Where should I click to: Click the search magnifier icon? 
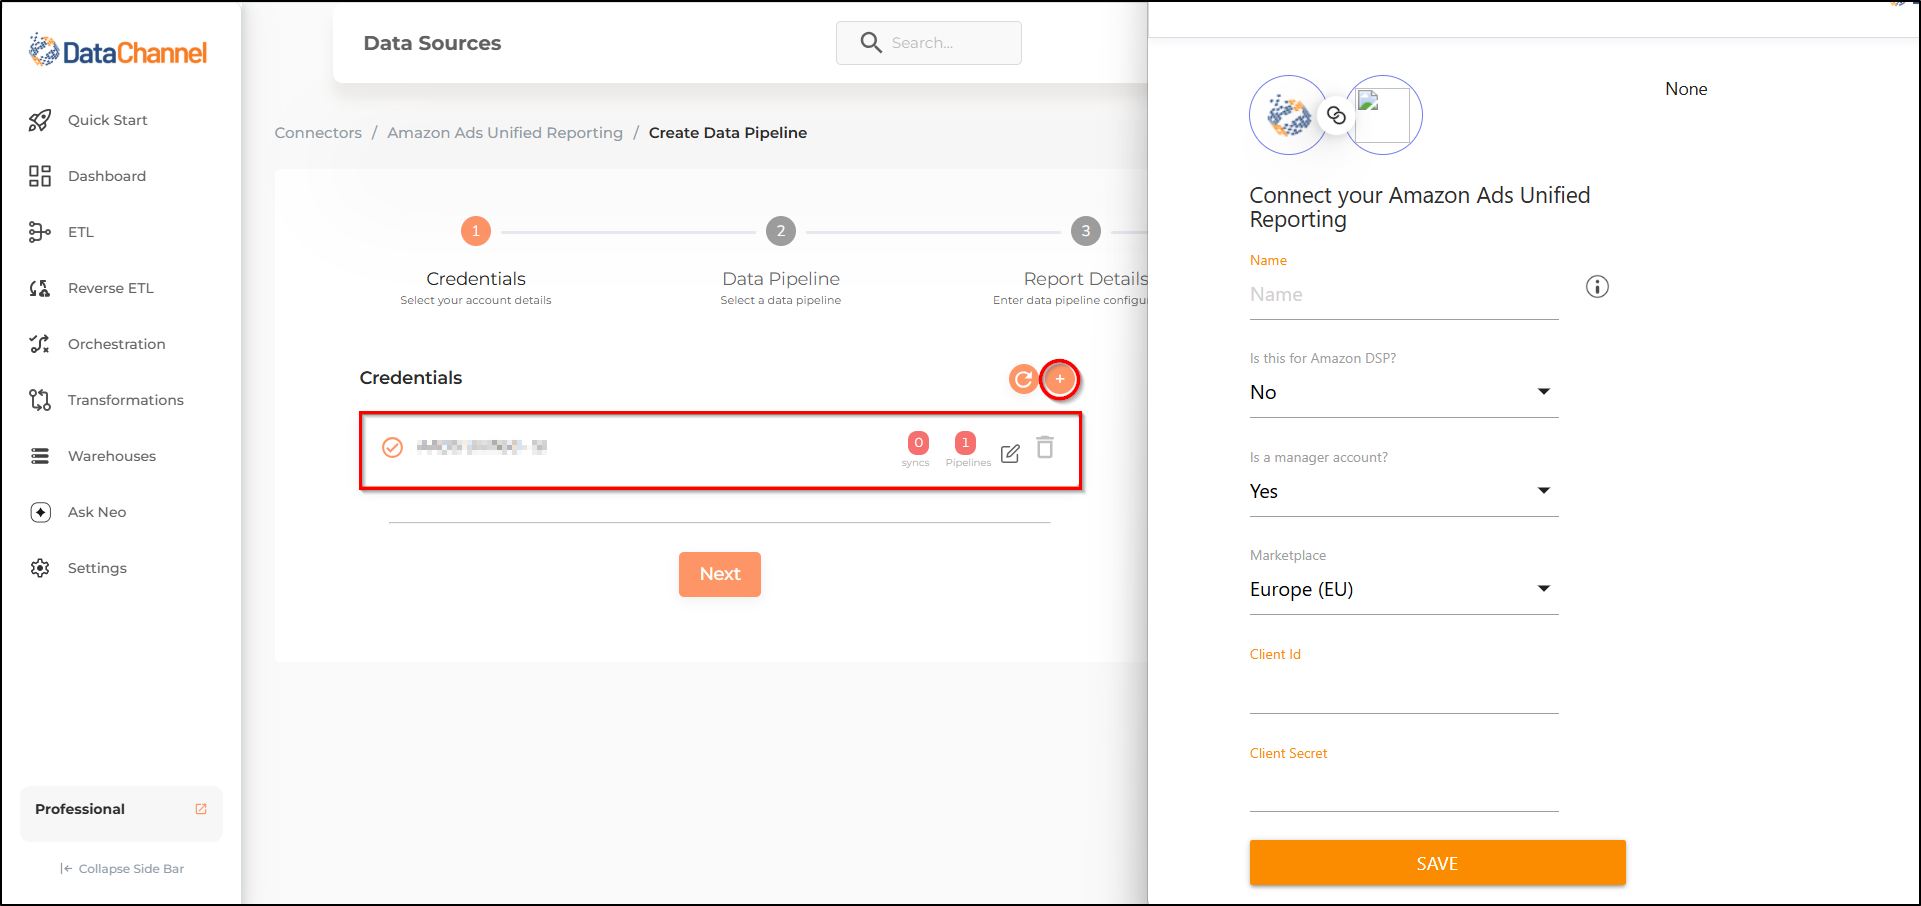(x=871, y=43)
